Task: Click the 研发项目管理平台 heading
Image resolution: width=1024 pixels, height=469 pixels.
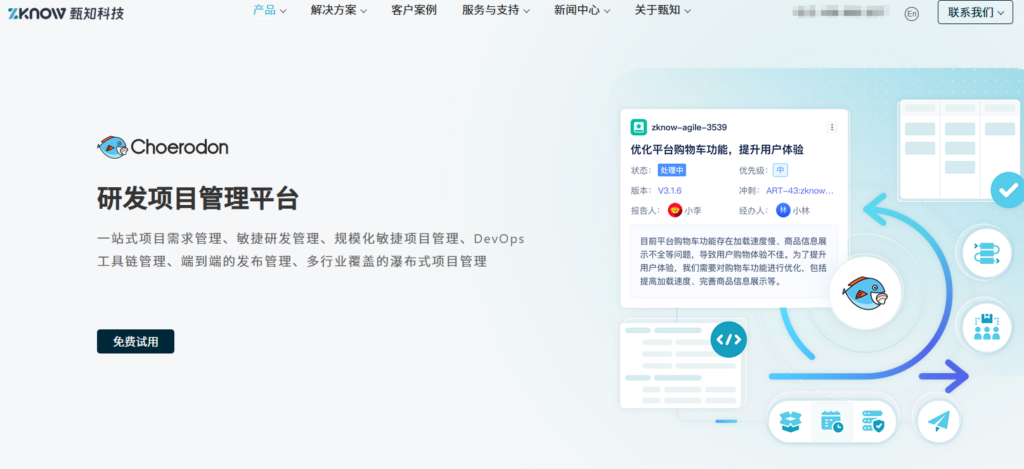Action: 198,199
